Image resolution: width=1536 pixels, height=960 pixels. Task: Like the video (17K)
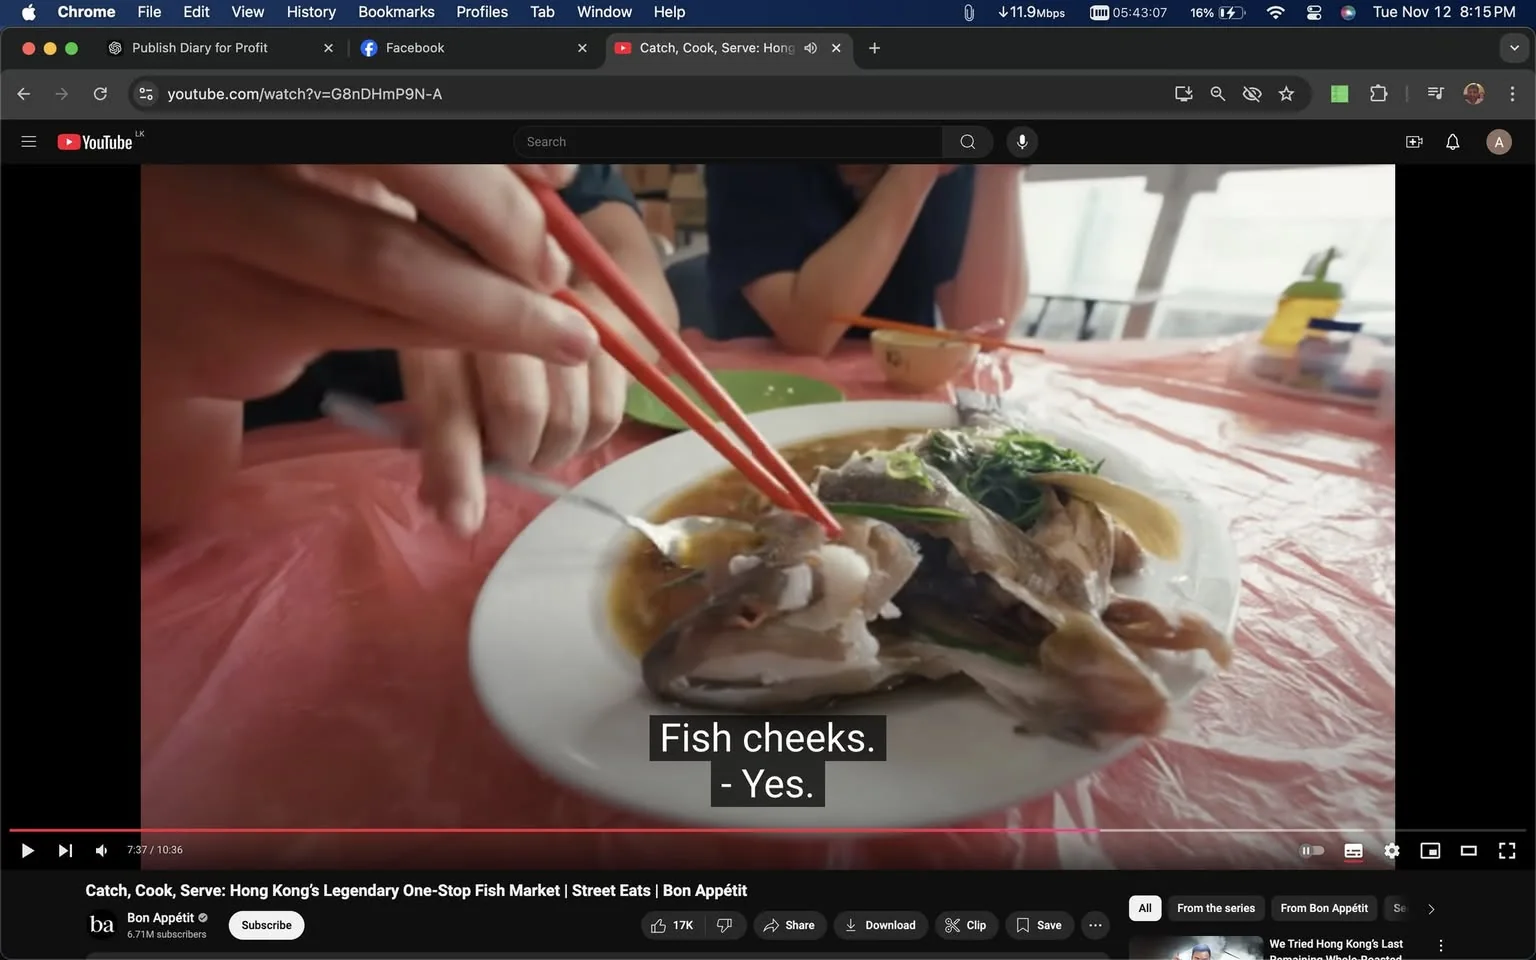click(672, 925)
